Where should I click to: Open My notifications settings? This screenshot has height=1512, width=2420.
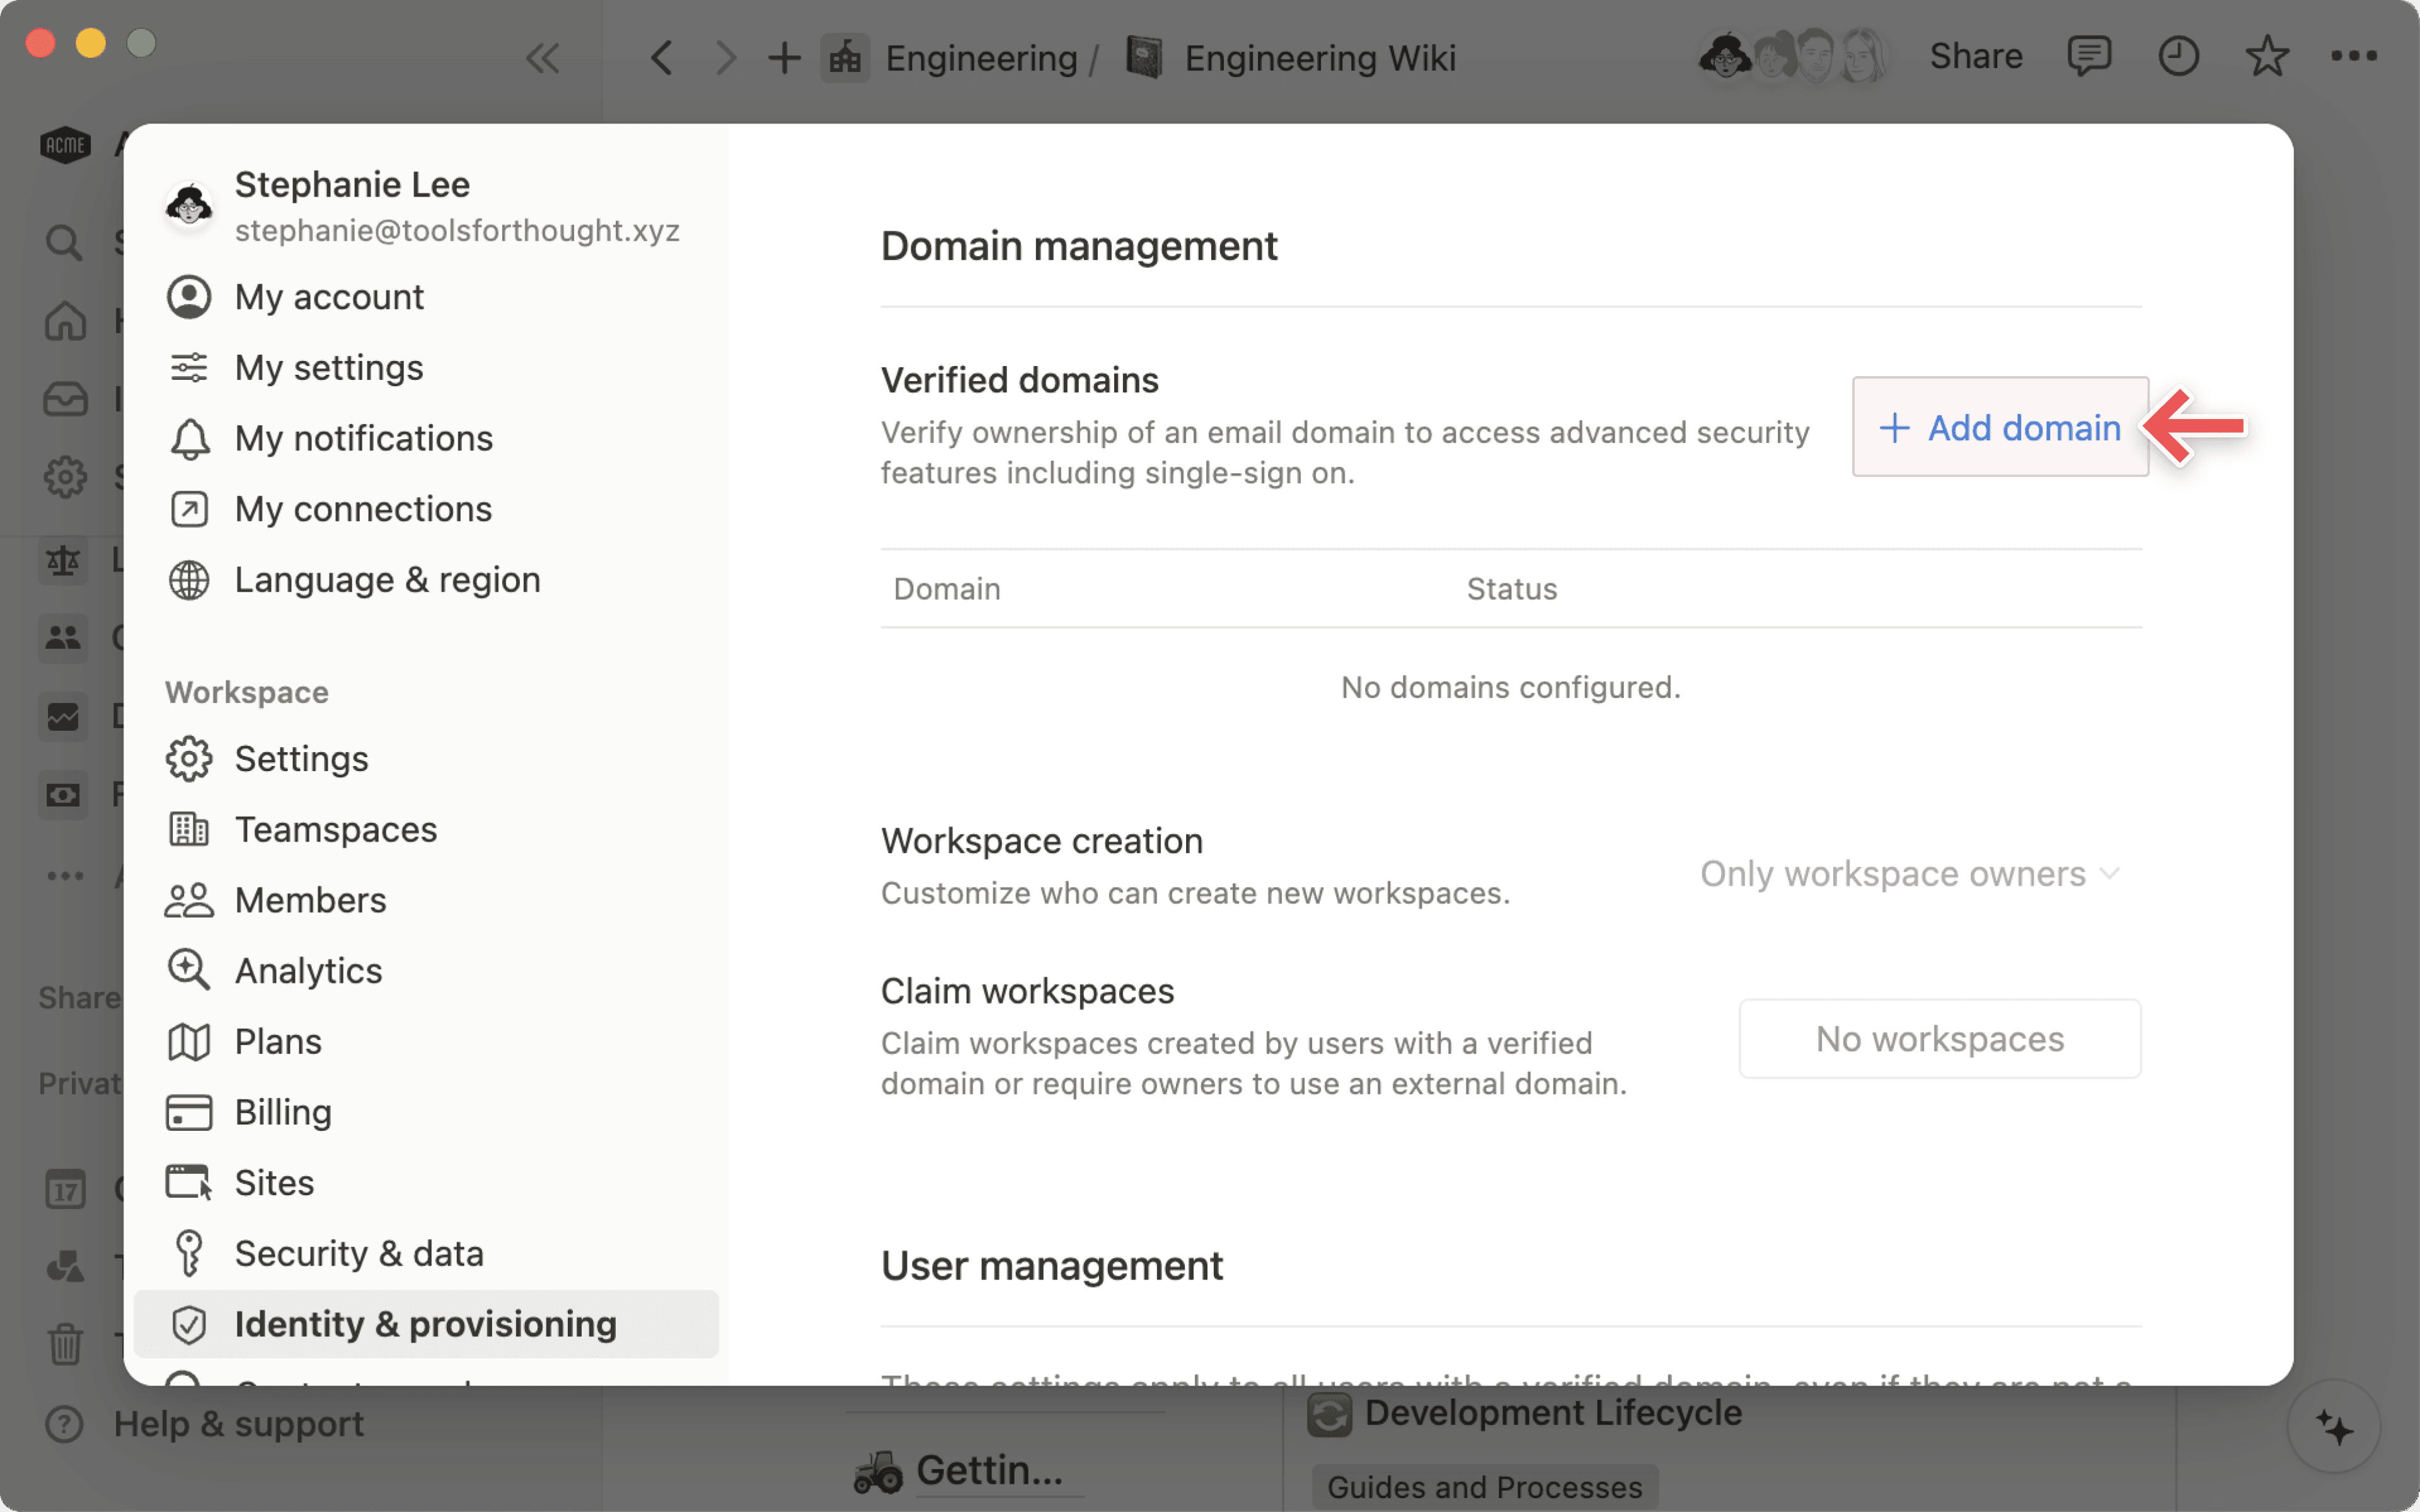click(363, 438)
